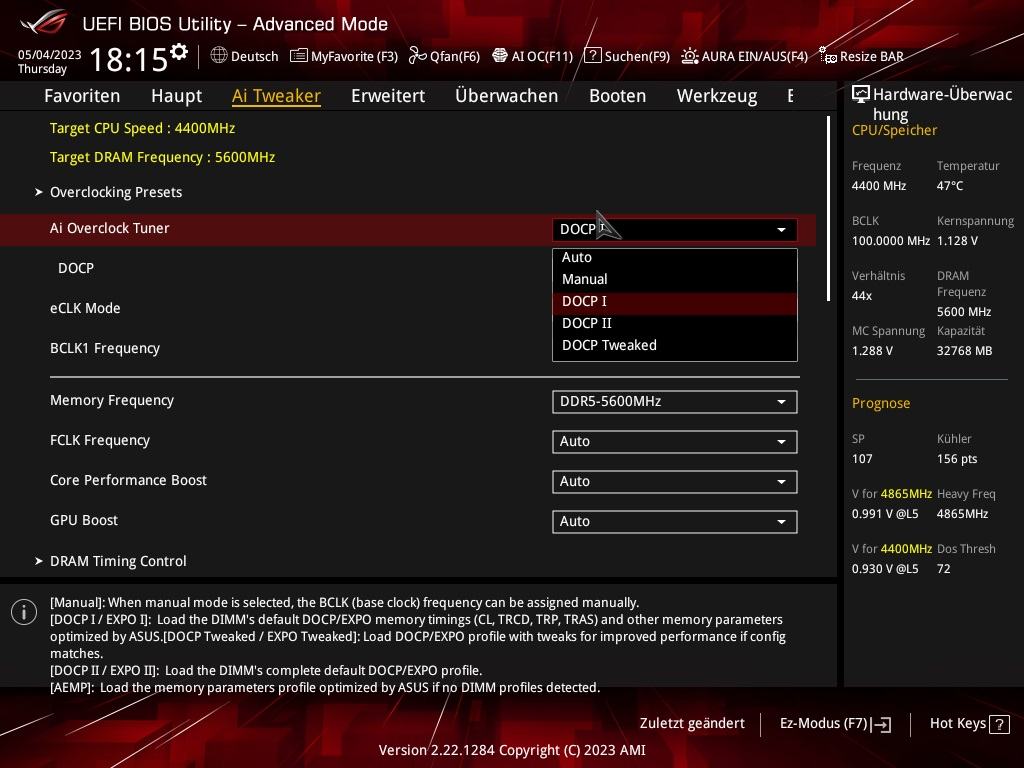Click the Resize BAR icon
The image size is (1024, 768).
[x=827, y=56]
